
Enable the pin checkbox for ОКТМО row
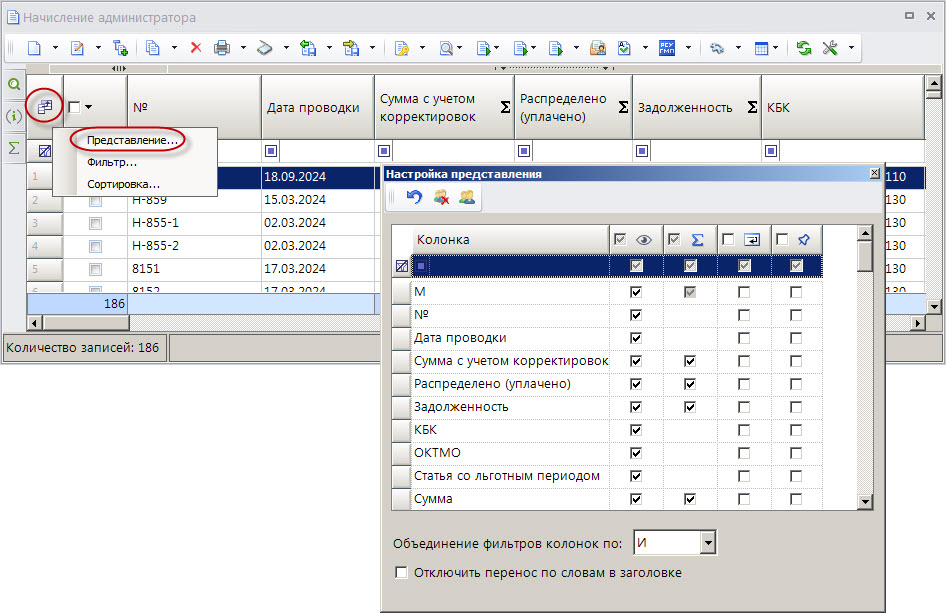(x=796, y=453)
